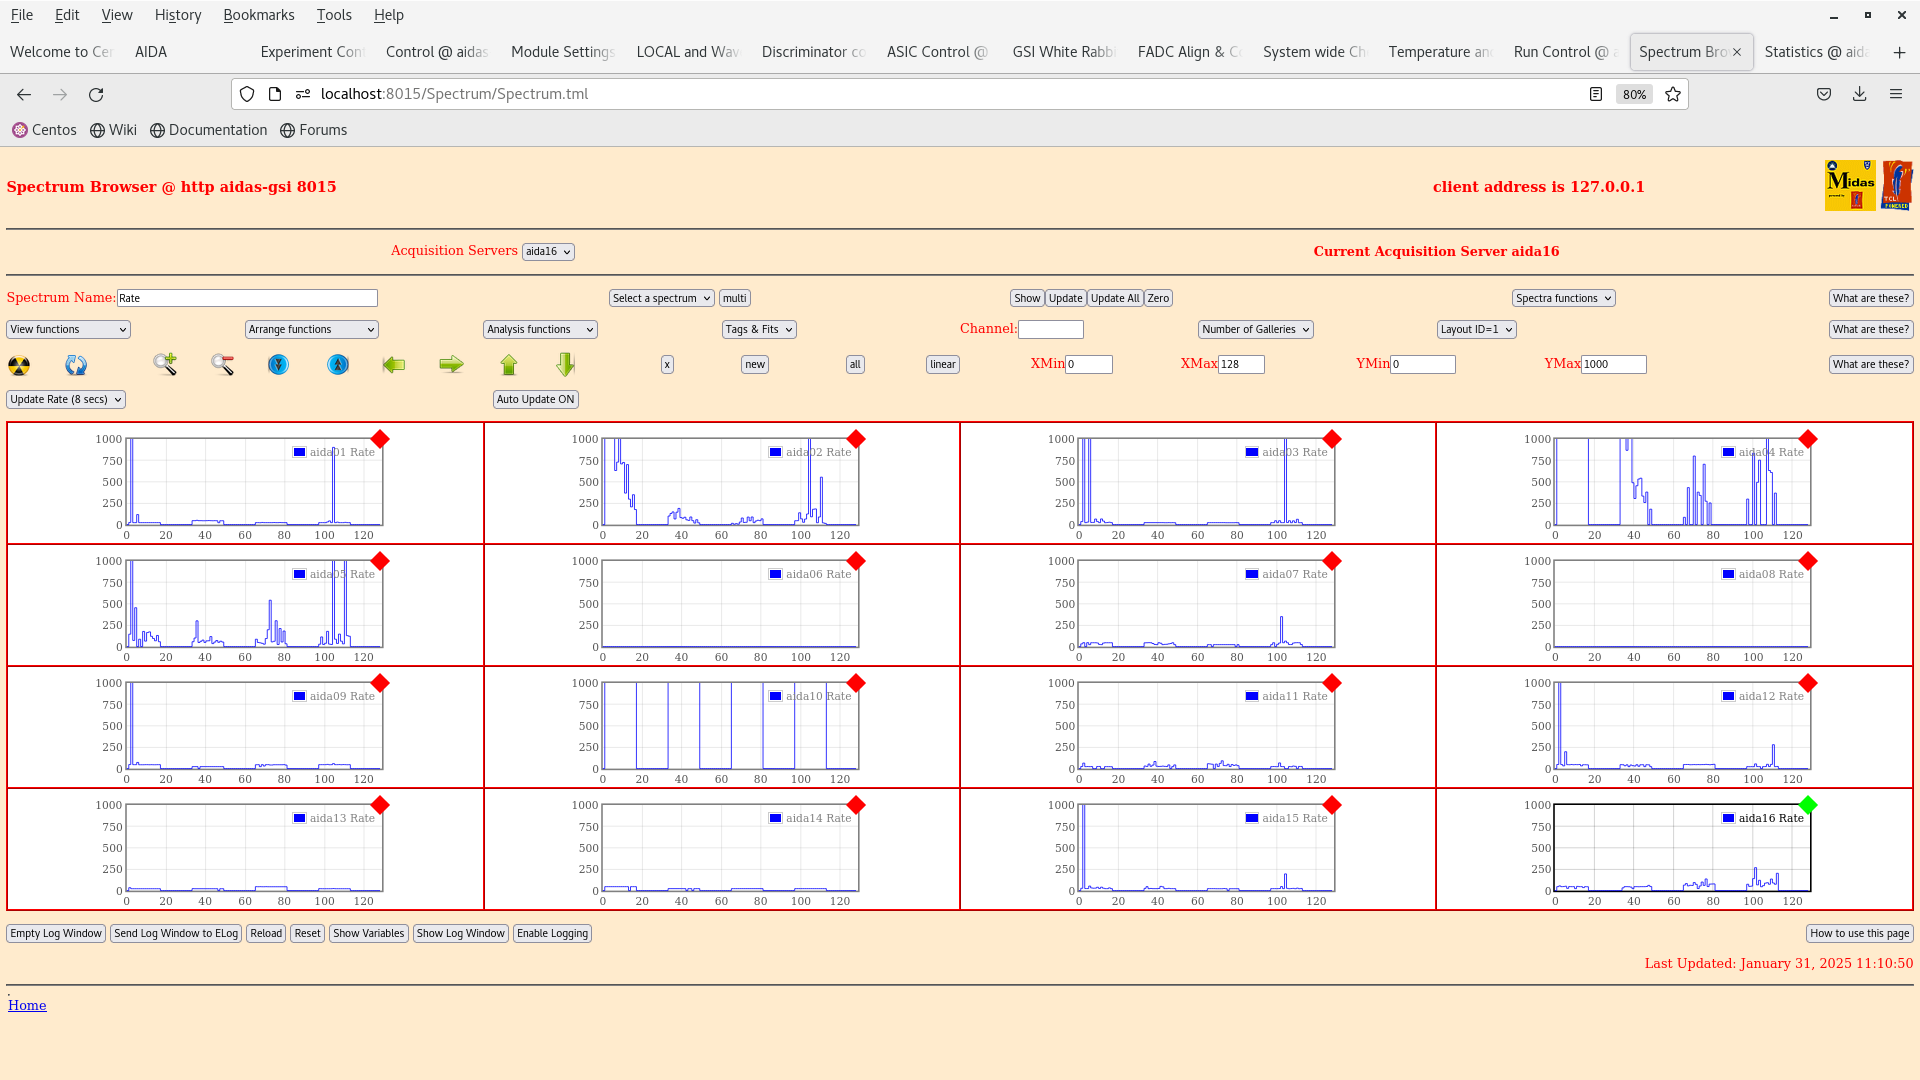Click the green right arrow icon
The height and width of the screenshot is (1080, 1920).
pyautogui.click(x=451, y=365)
